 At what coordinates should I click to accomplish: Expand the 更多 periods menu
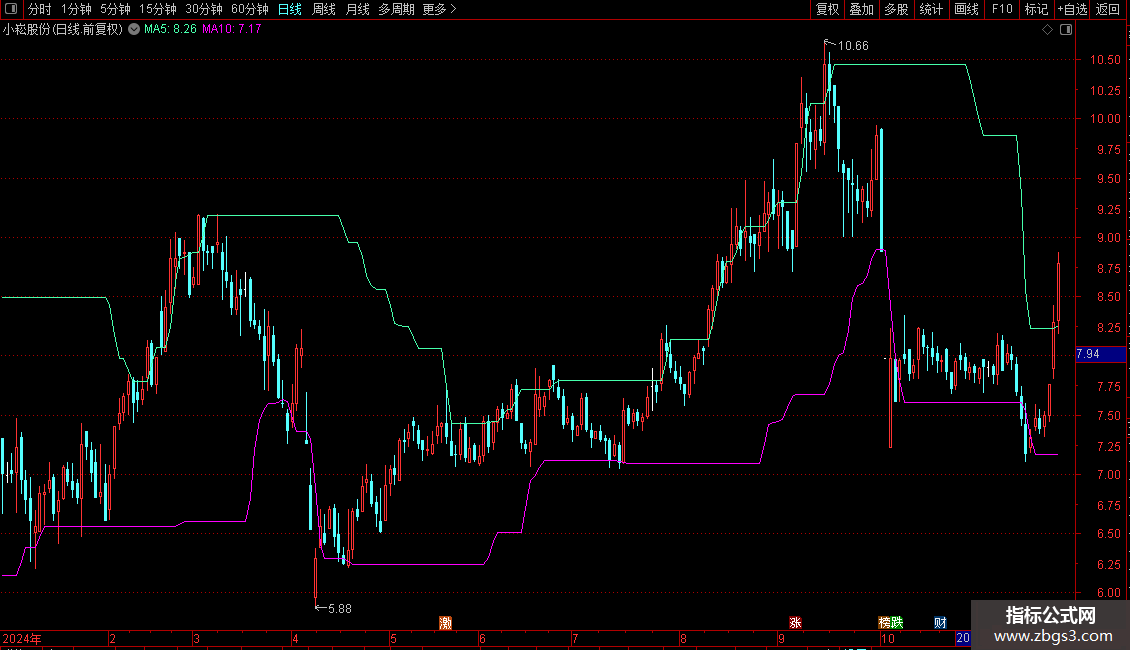click(x=440, y=9)
